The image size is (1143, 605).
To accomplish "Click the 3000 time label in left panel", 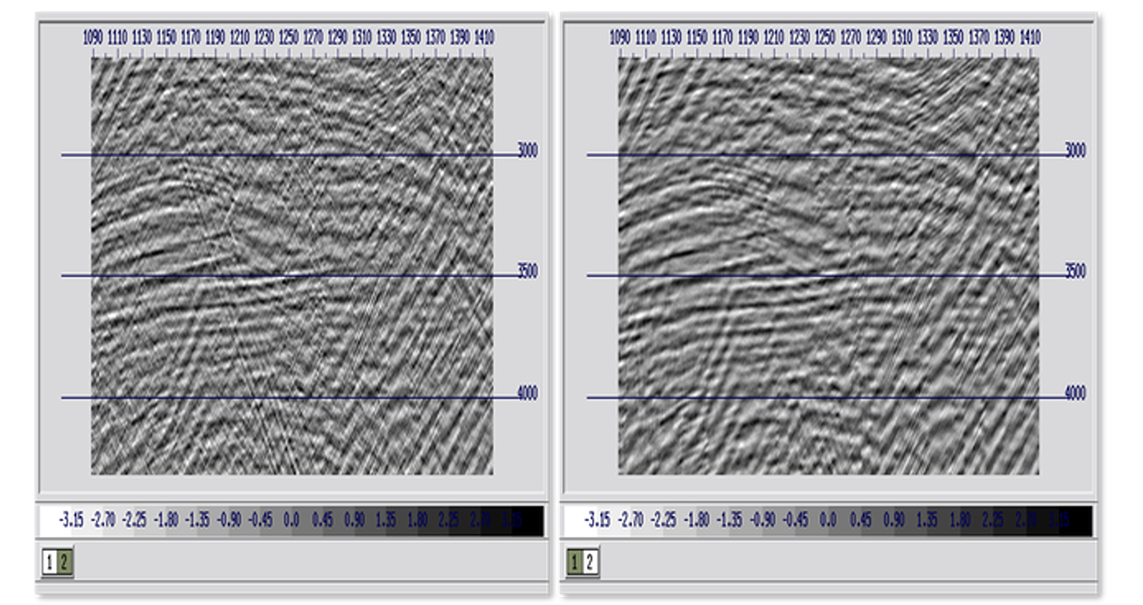I will 527,151.
